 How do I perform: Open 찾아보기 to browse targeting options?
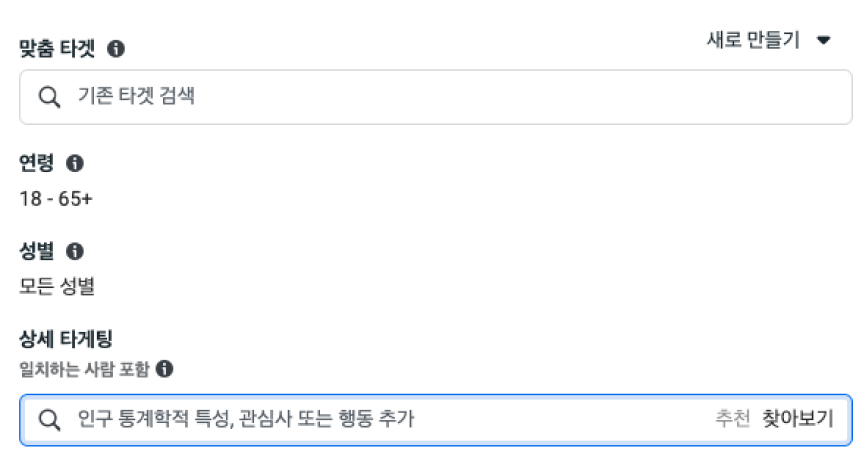797,419
